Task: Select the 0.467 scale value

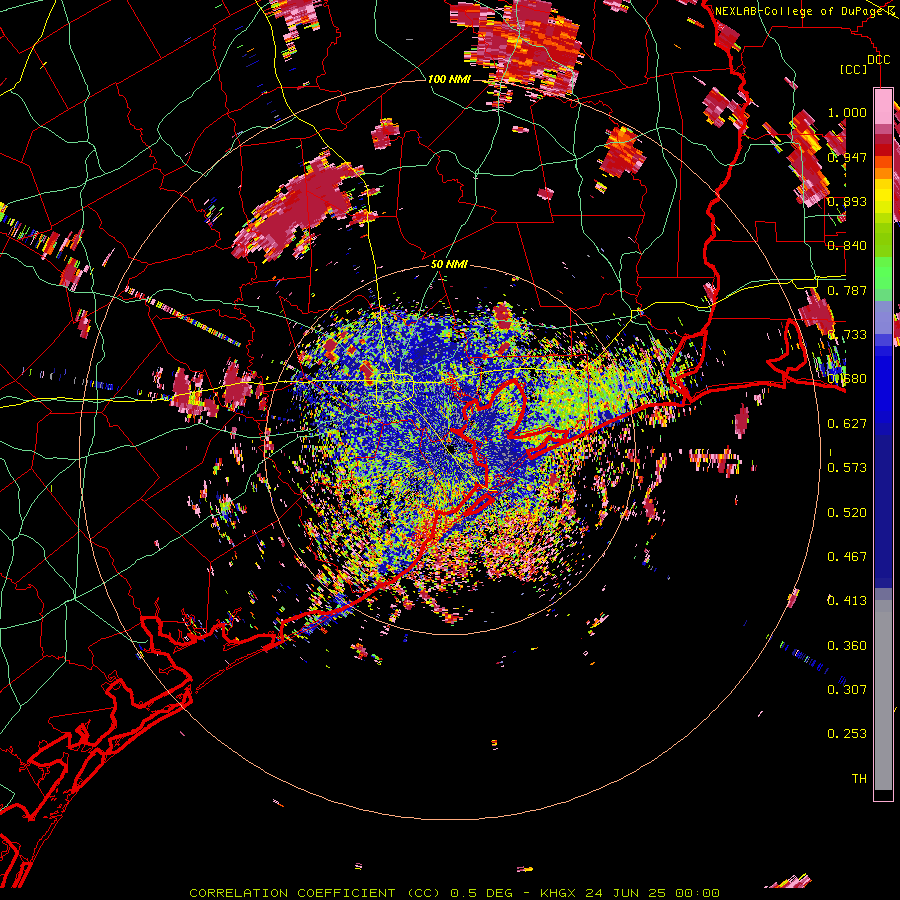Action: pyautogui.click(x=847, y=557)
